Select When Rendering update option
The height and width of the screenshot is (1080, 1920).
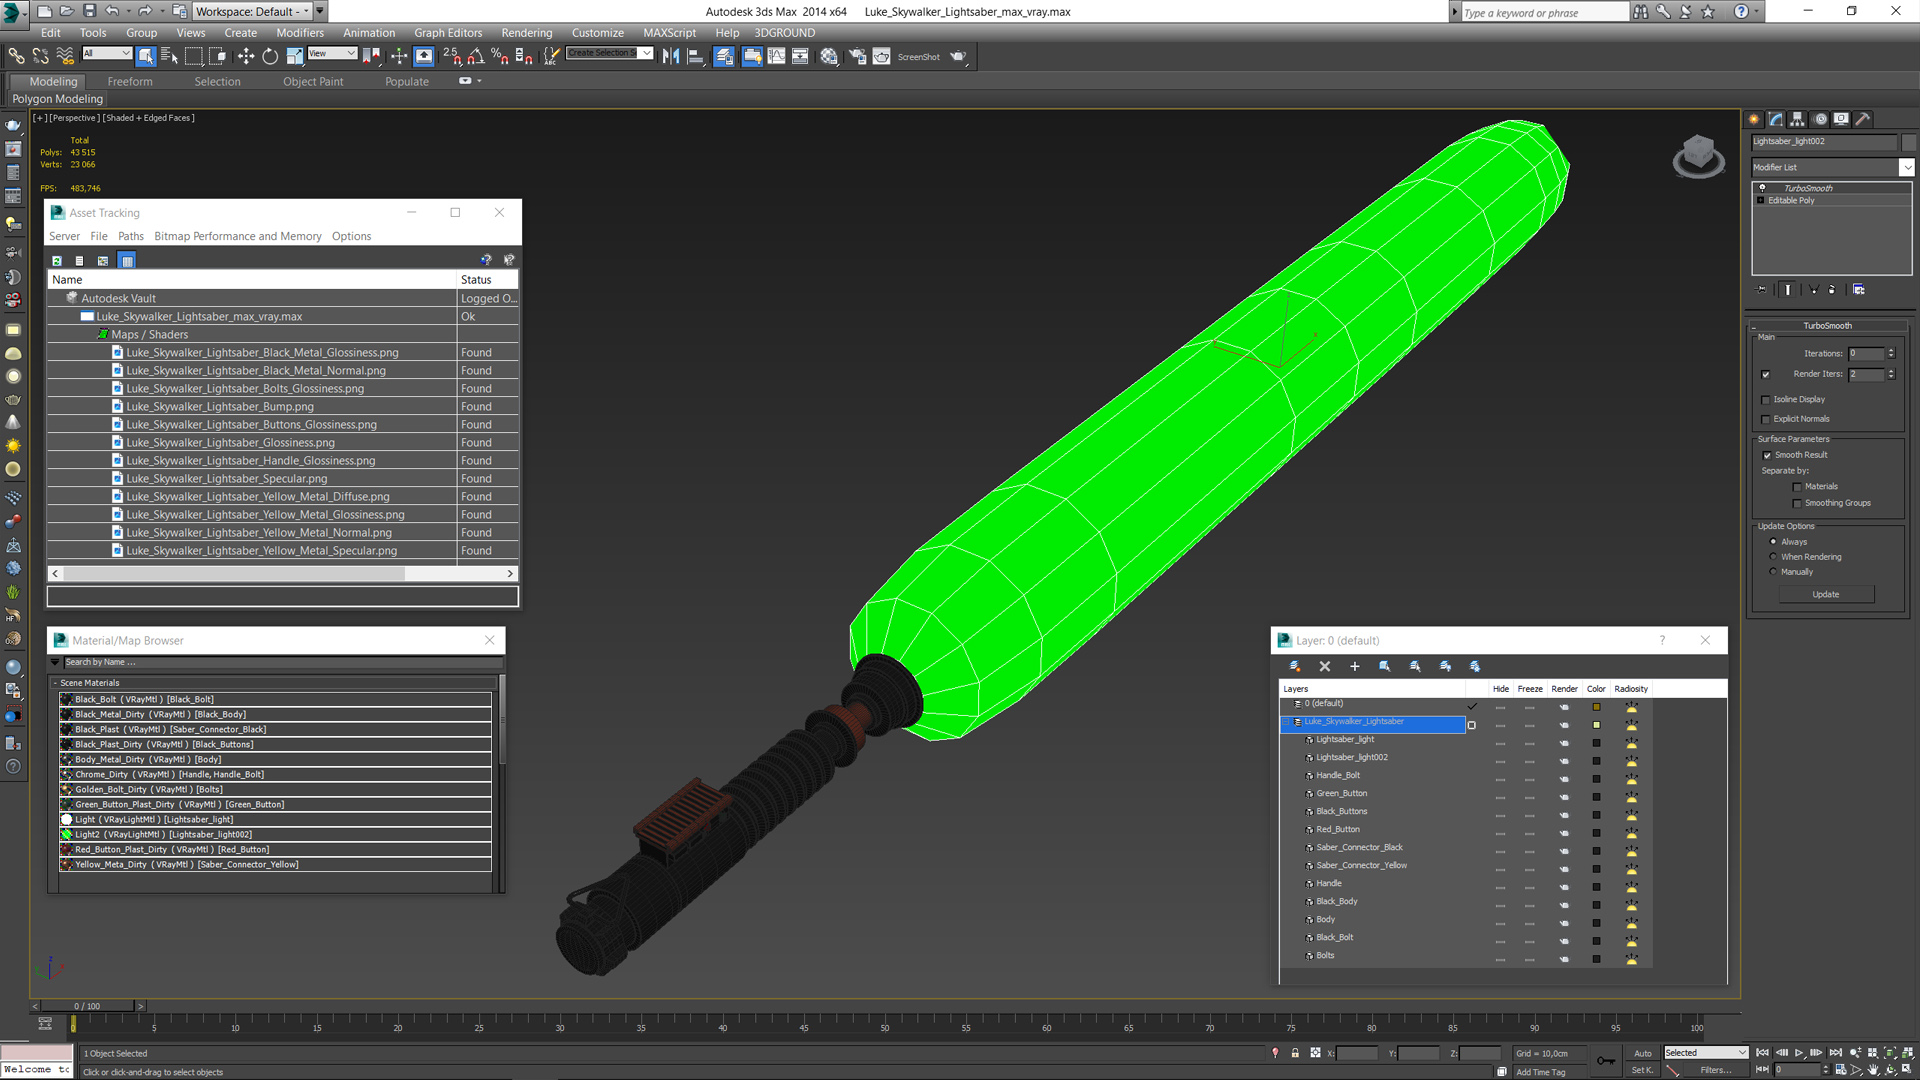tap(1773, 557)
